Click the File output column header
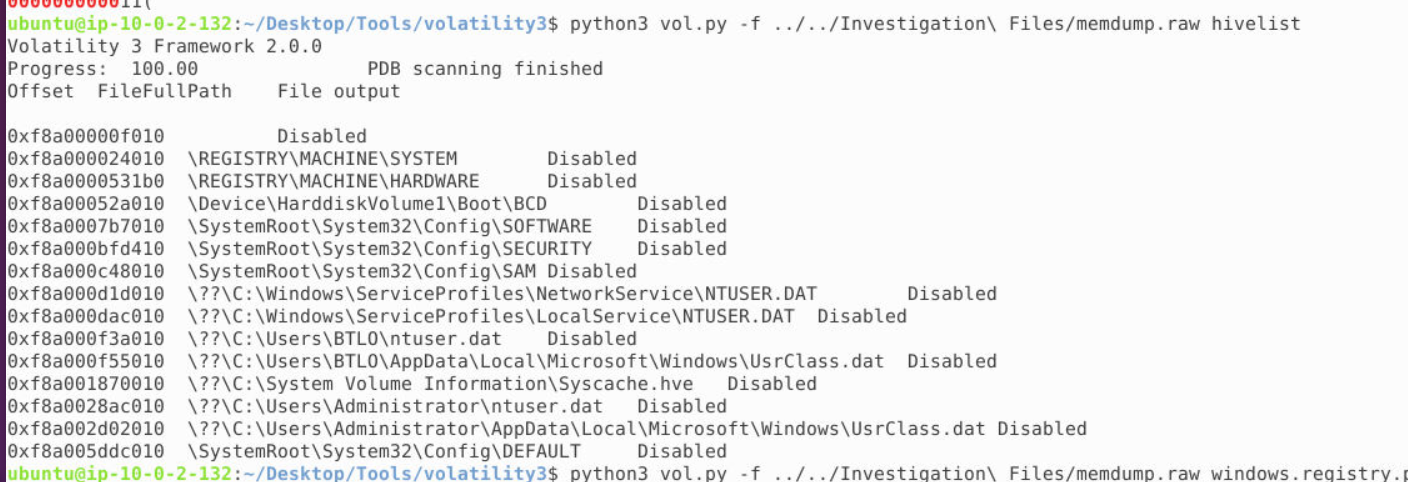 click(x=339, y=91)
